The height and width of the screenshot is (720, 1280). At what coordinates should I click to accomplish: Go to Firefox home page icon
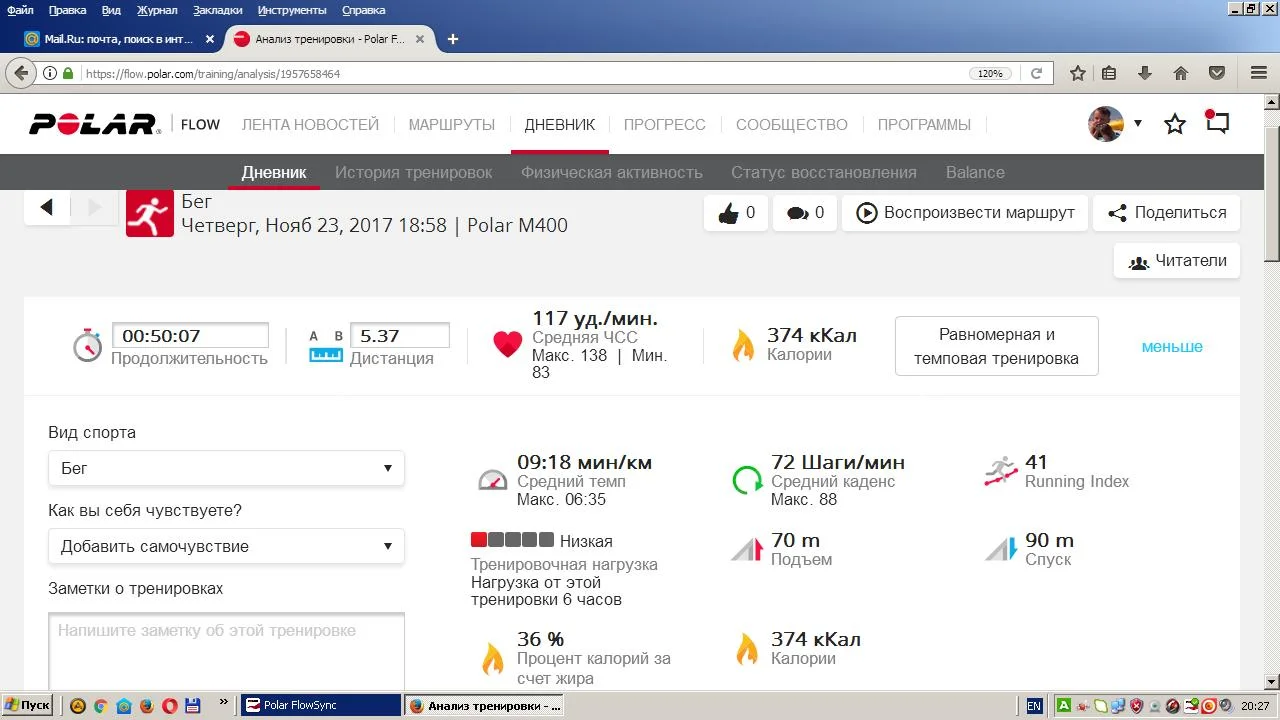click(x=1181, y=73)
